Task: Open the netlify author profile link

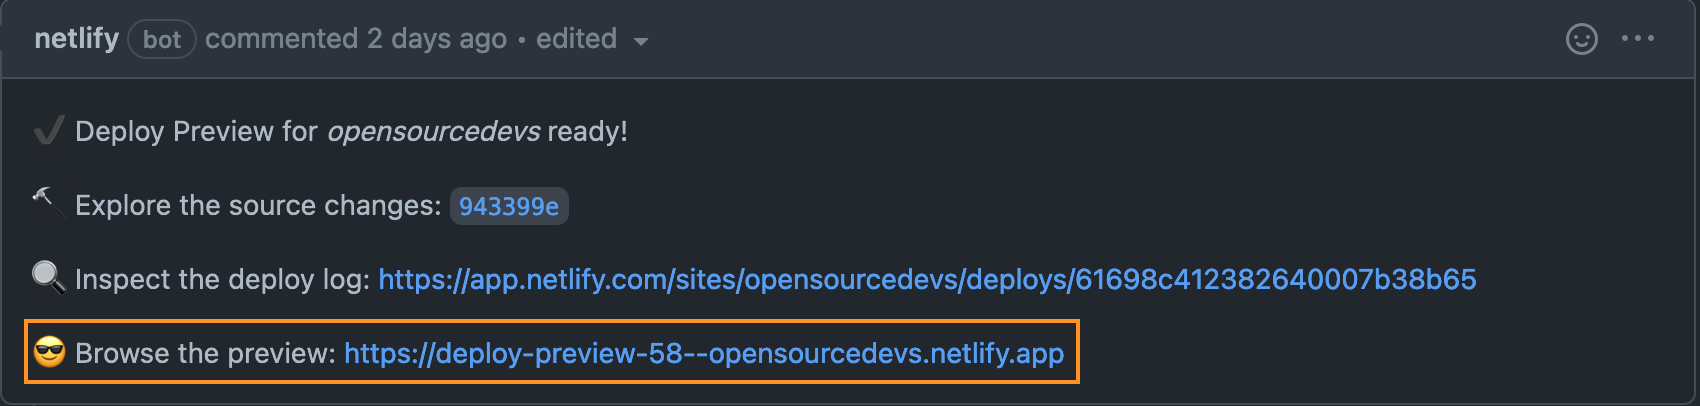Action: (76, 39)
